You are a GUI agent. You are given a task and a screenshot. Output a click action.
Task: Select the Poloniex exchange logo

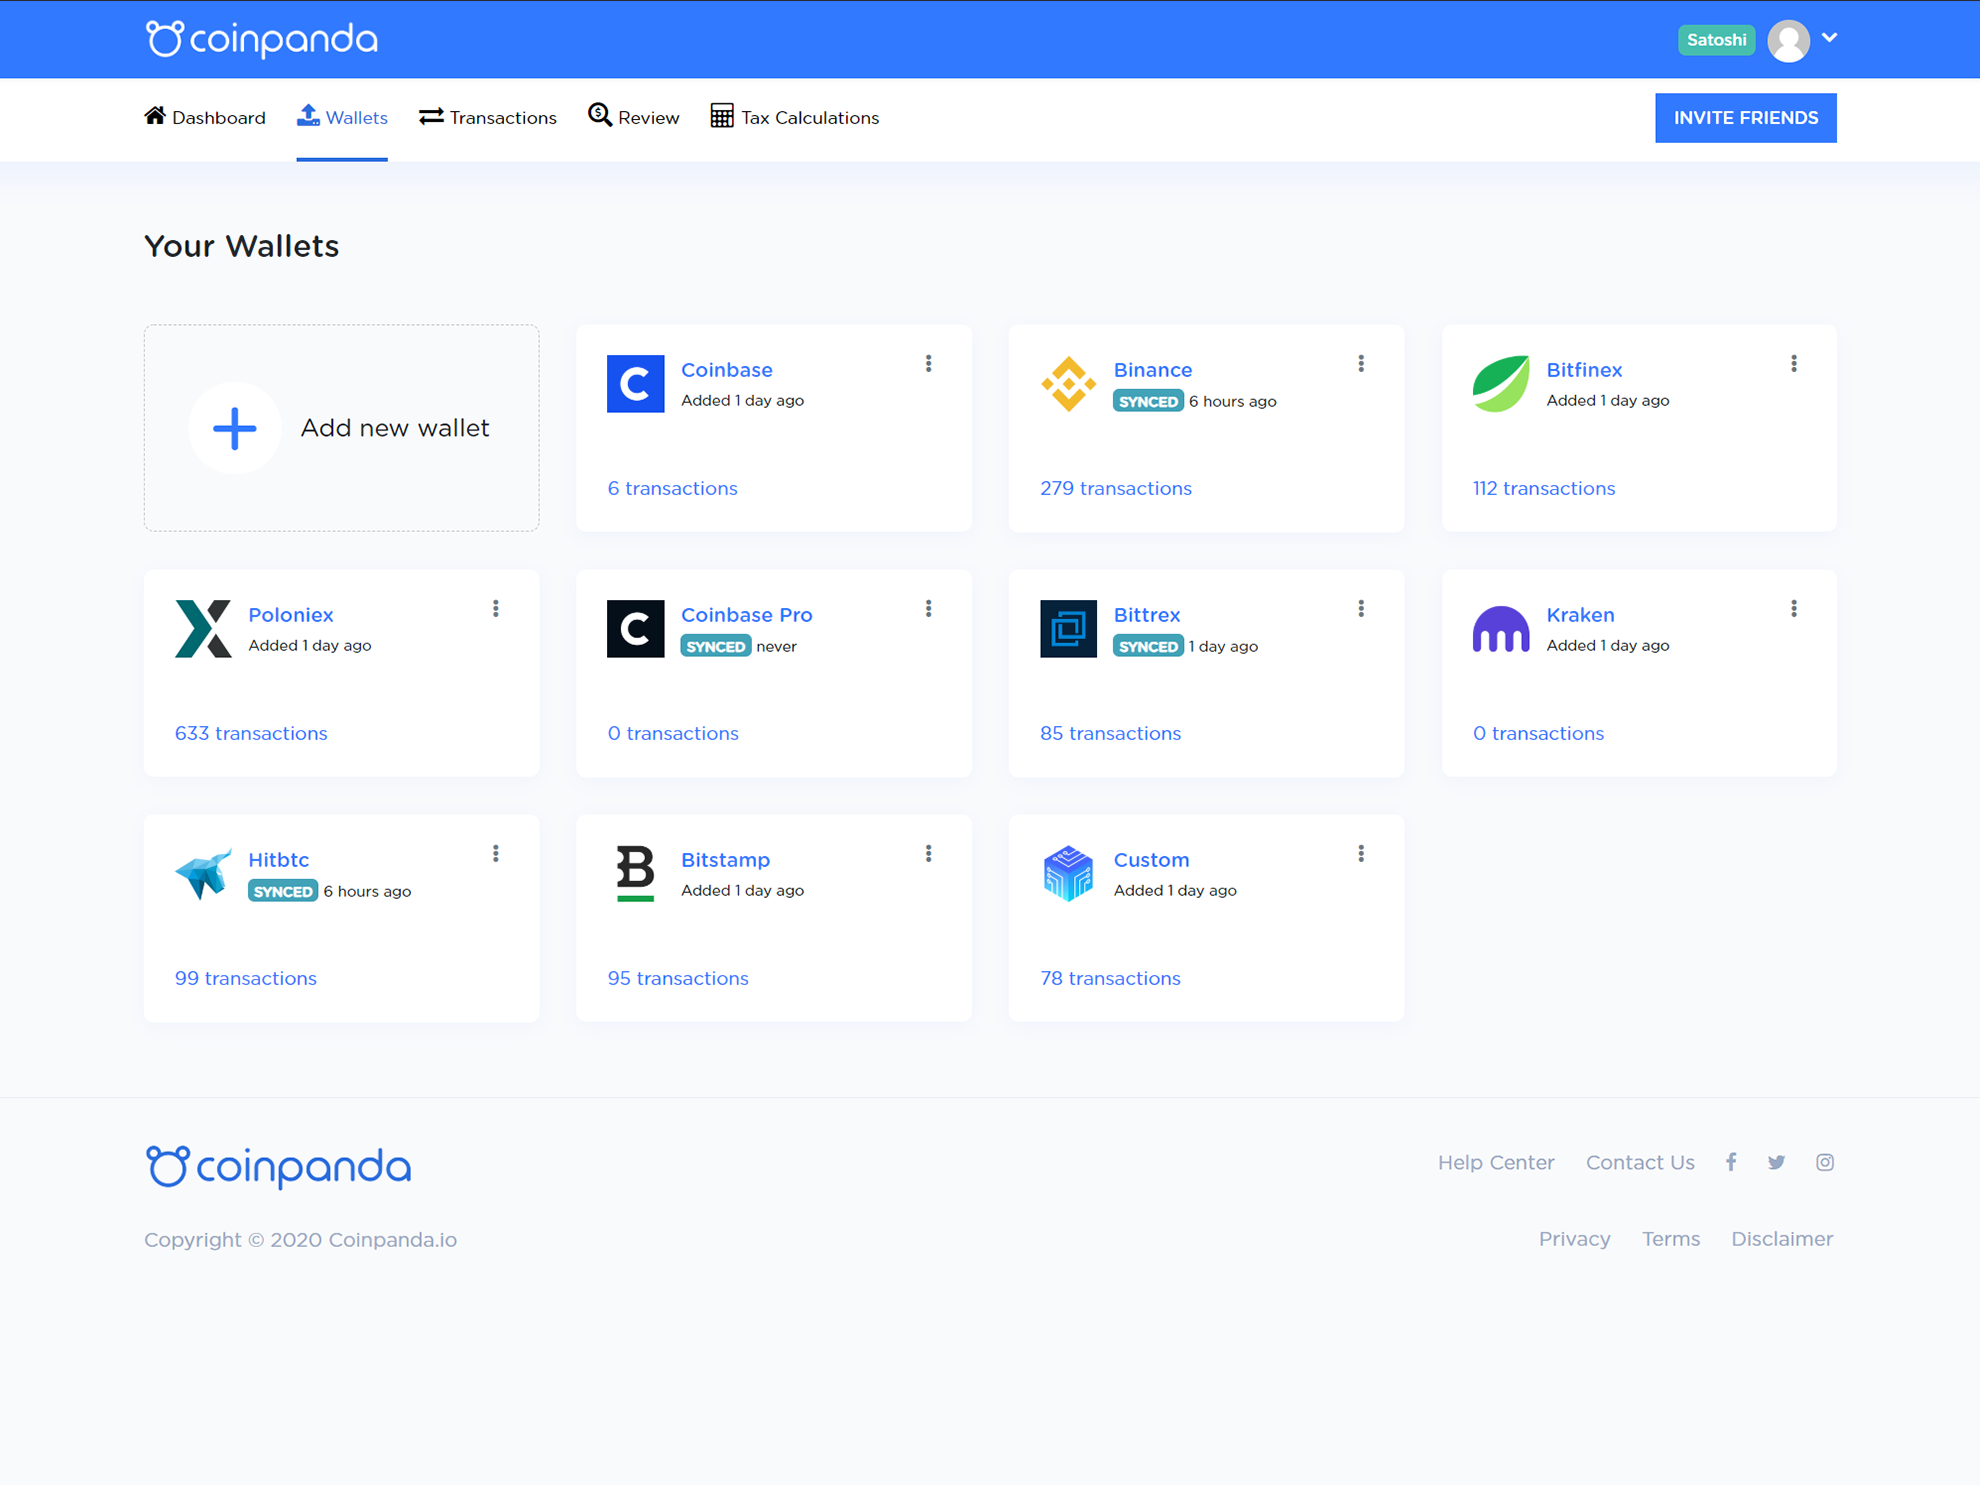tap(204, 628)
